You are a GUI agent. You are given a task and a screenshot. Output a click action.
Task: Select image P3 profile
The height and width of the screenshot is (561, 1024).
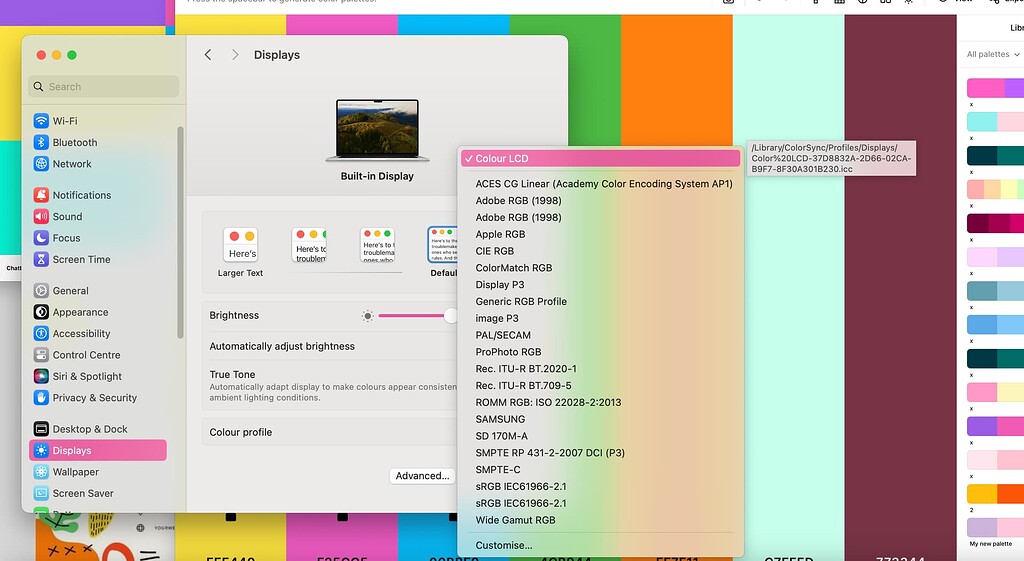tap(497, 318)
